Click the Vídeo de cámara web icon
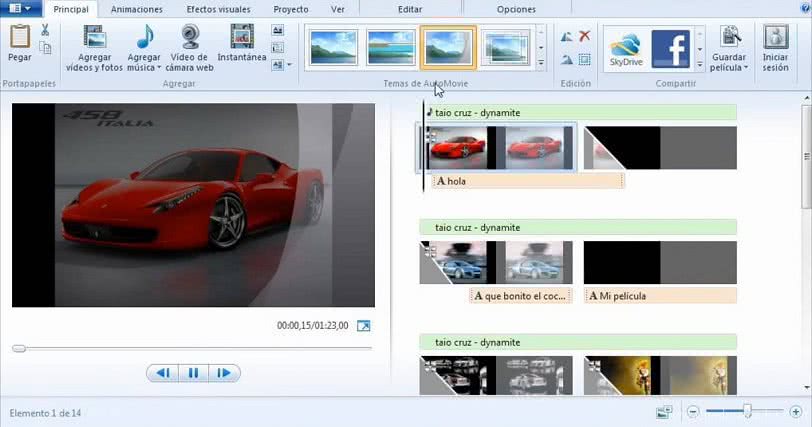This screenshot has height=427, width=812. tap(189, 38)
